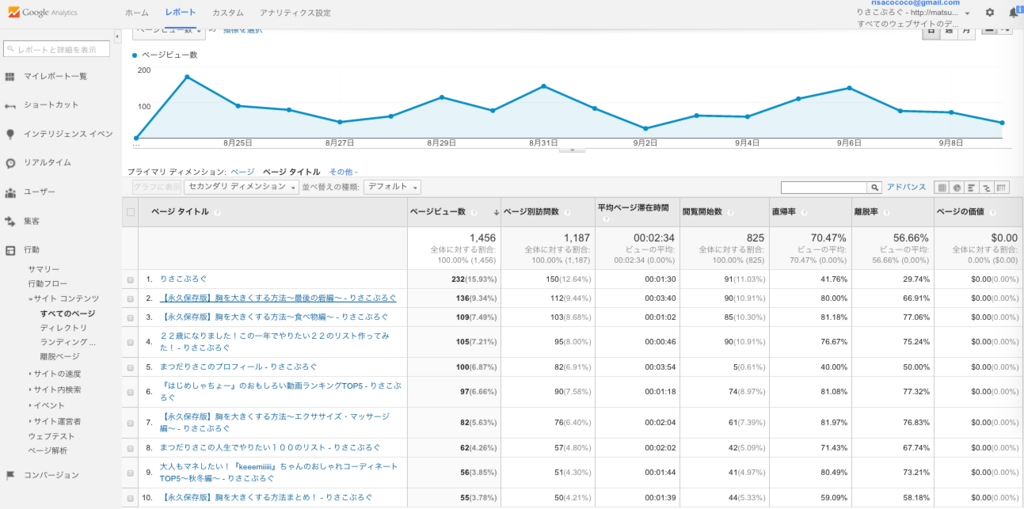Click the ユーザー people icon
Screen dimensions: 1024x509
click(10, 193)
